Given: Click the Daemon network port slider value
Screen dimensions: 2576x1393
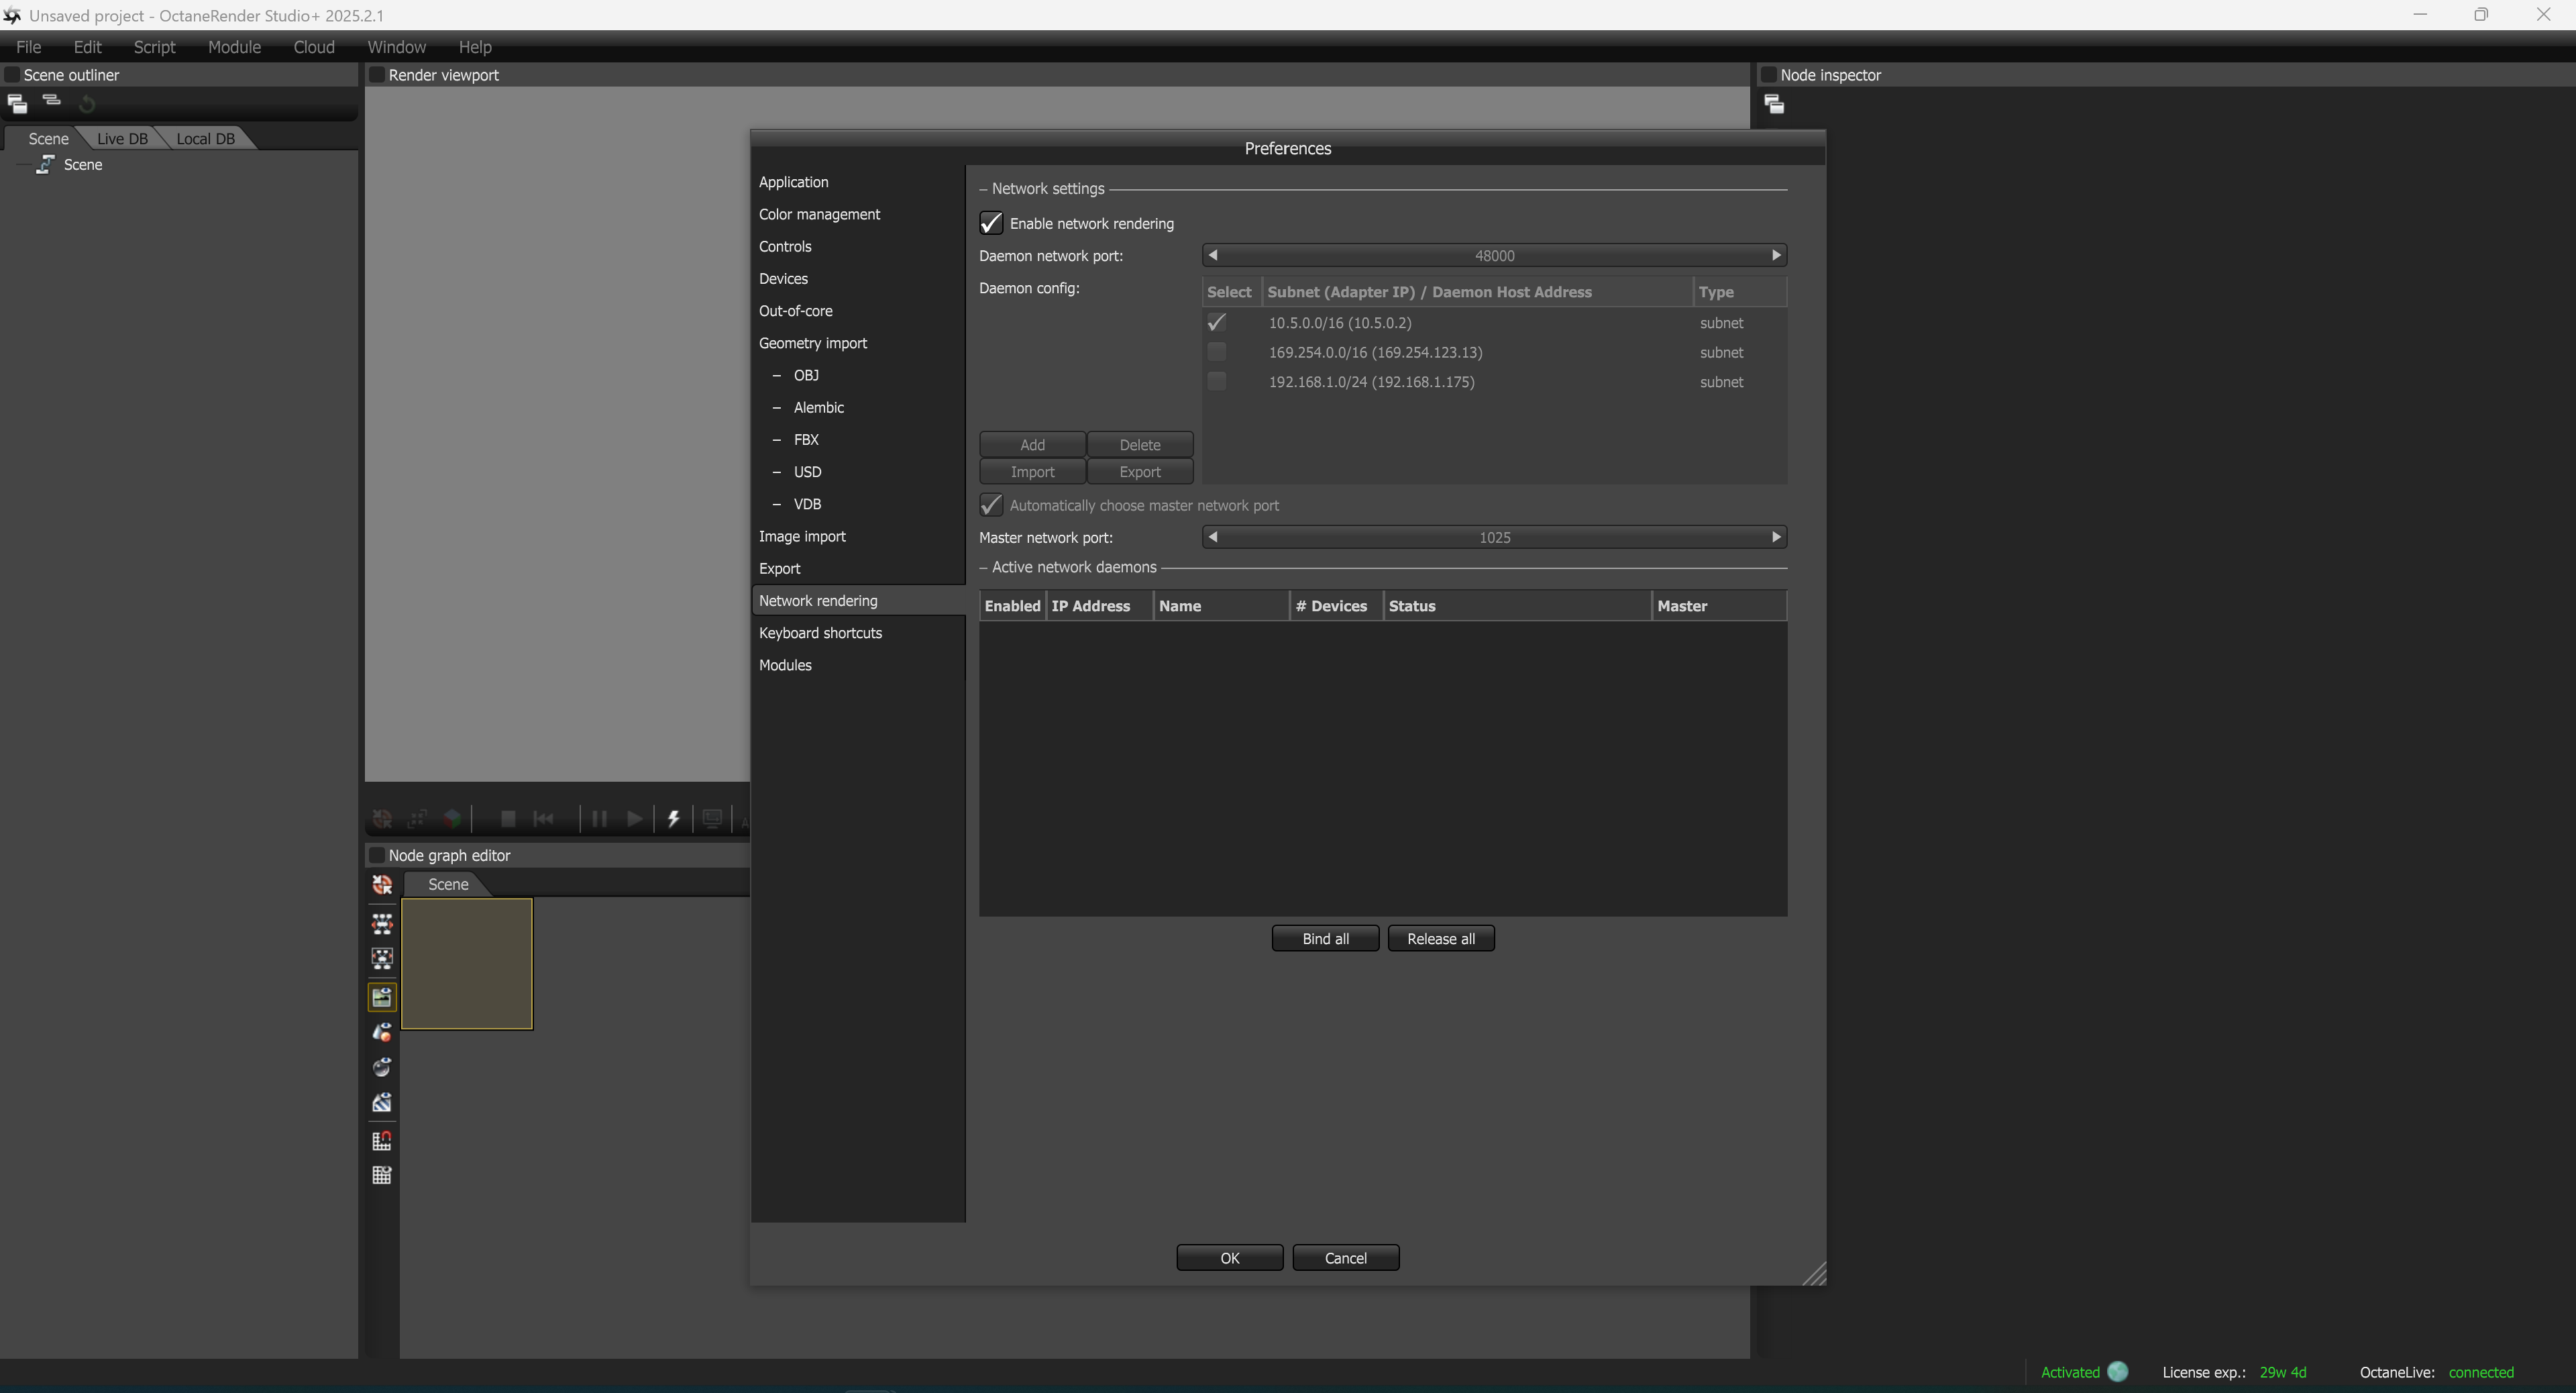Looking at the screenshot, I should click(1494, 256).
